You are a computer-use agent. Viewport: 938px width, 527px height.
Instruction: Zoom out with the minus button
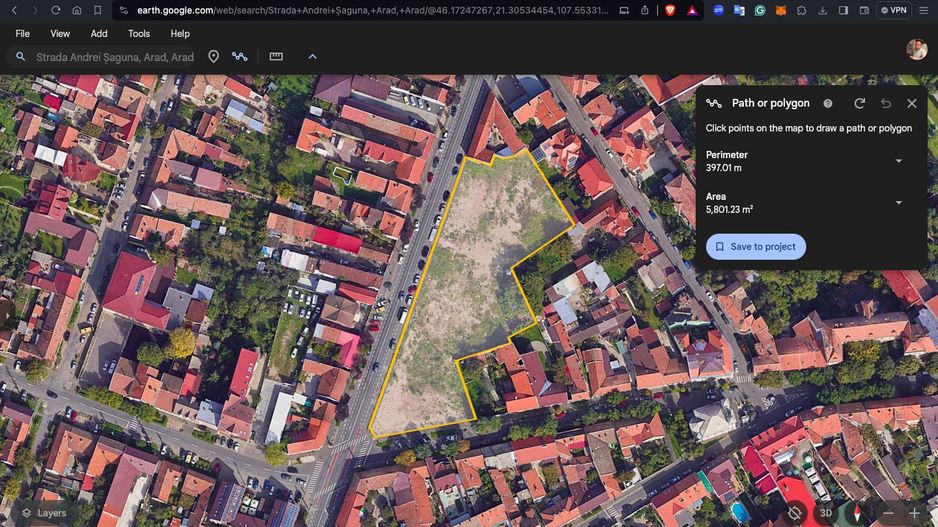click(888, 513)
